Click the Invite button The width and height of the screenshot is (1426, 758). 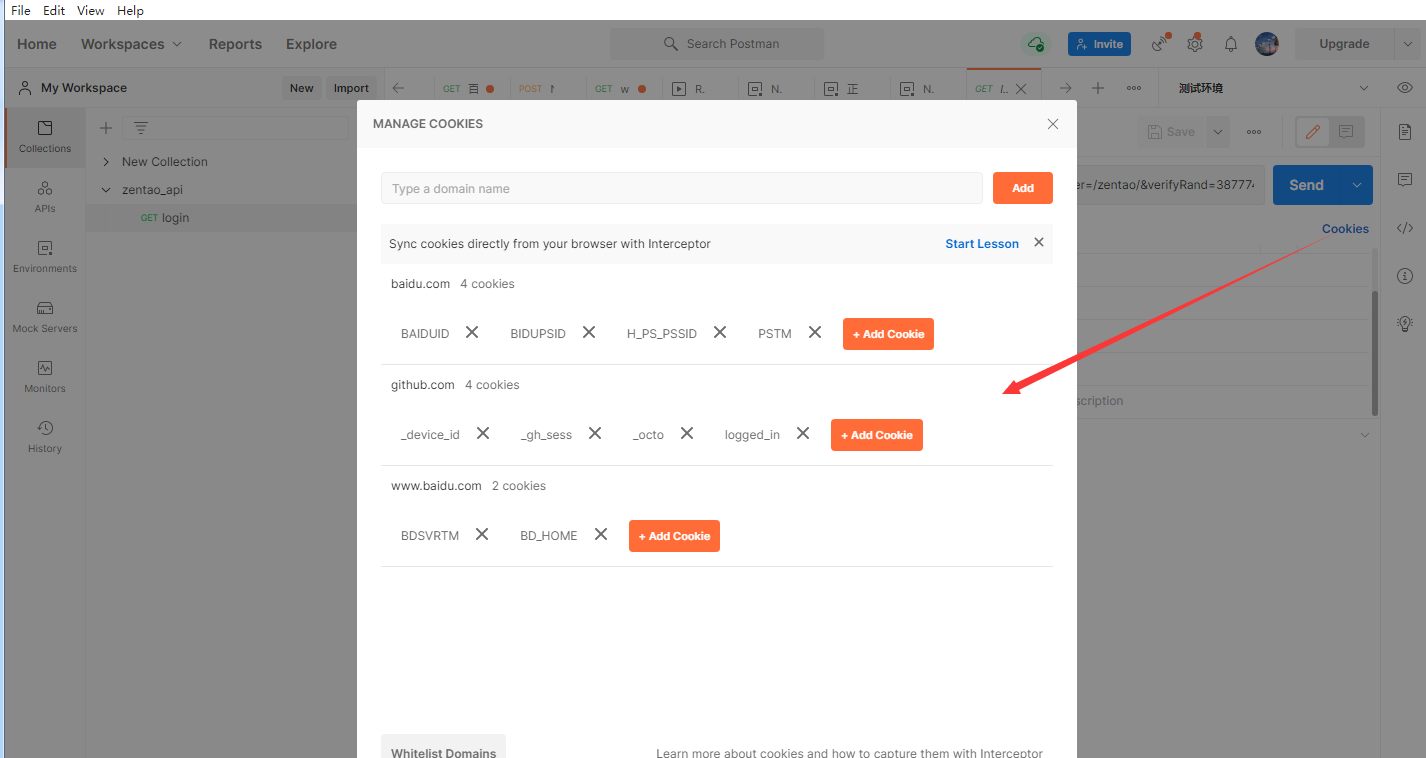click(x=1099, y=44)
